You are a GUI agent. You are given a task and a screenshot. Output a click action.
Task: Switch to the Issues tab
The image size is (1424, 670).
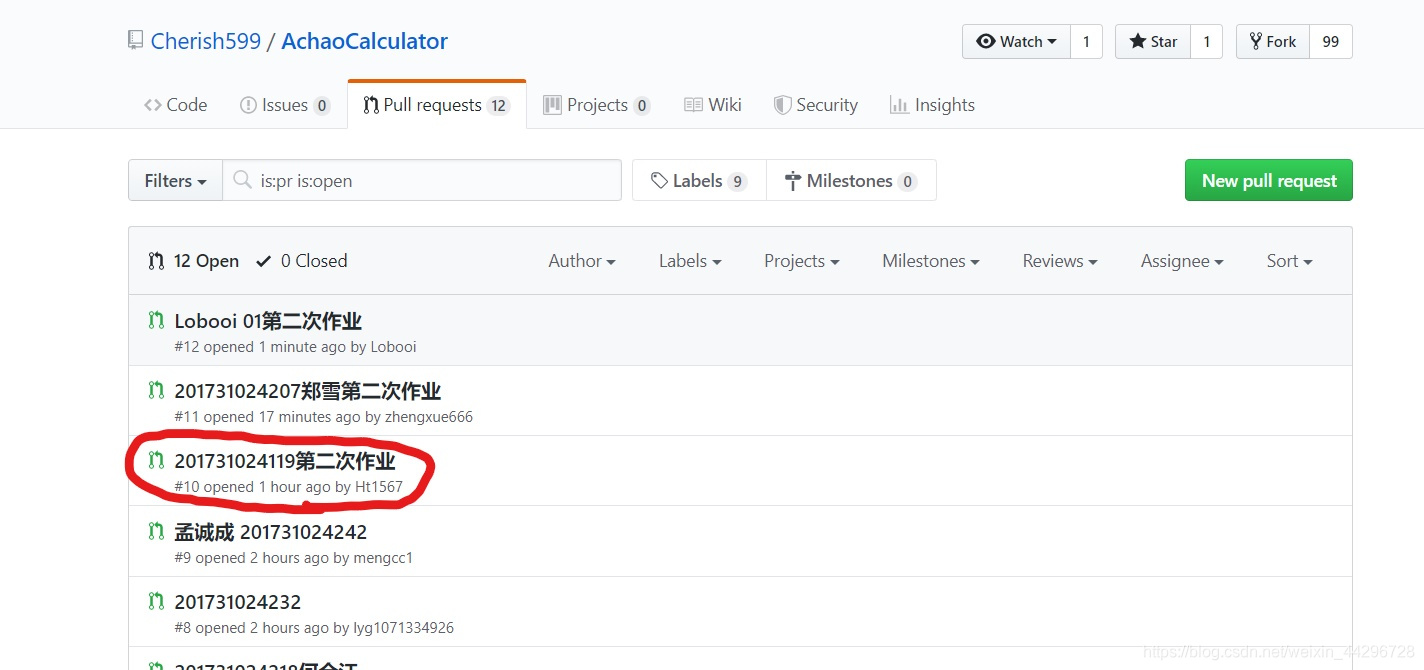tap(285, 105)
